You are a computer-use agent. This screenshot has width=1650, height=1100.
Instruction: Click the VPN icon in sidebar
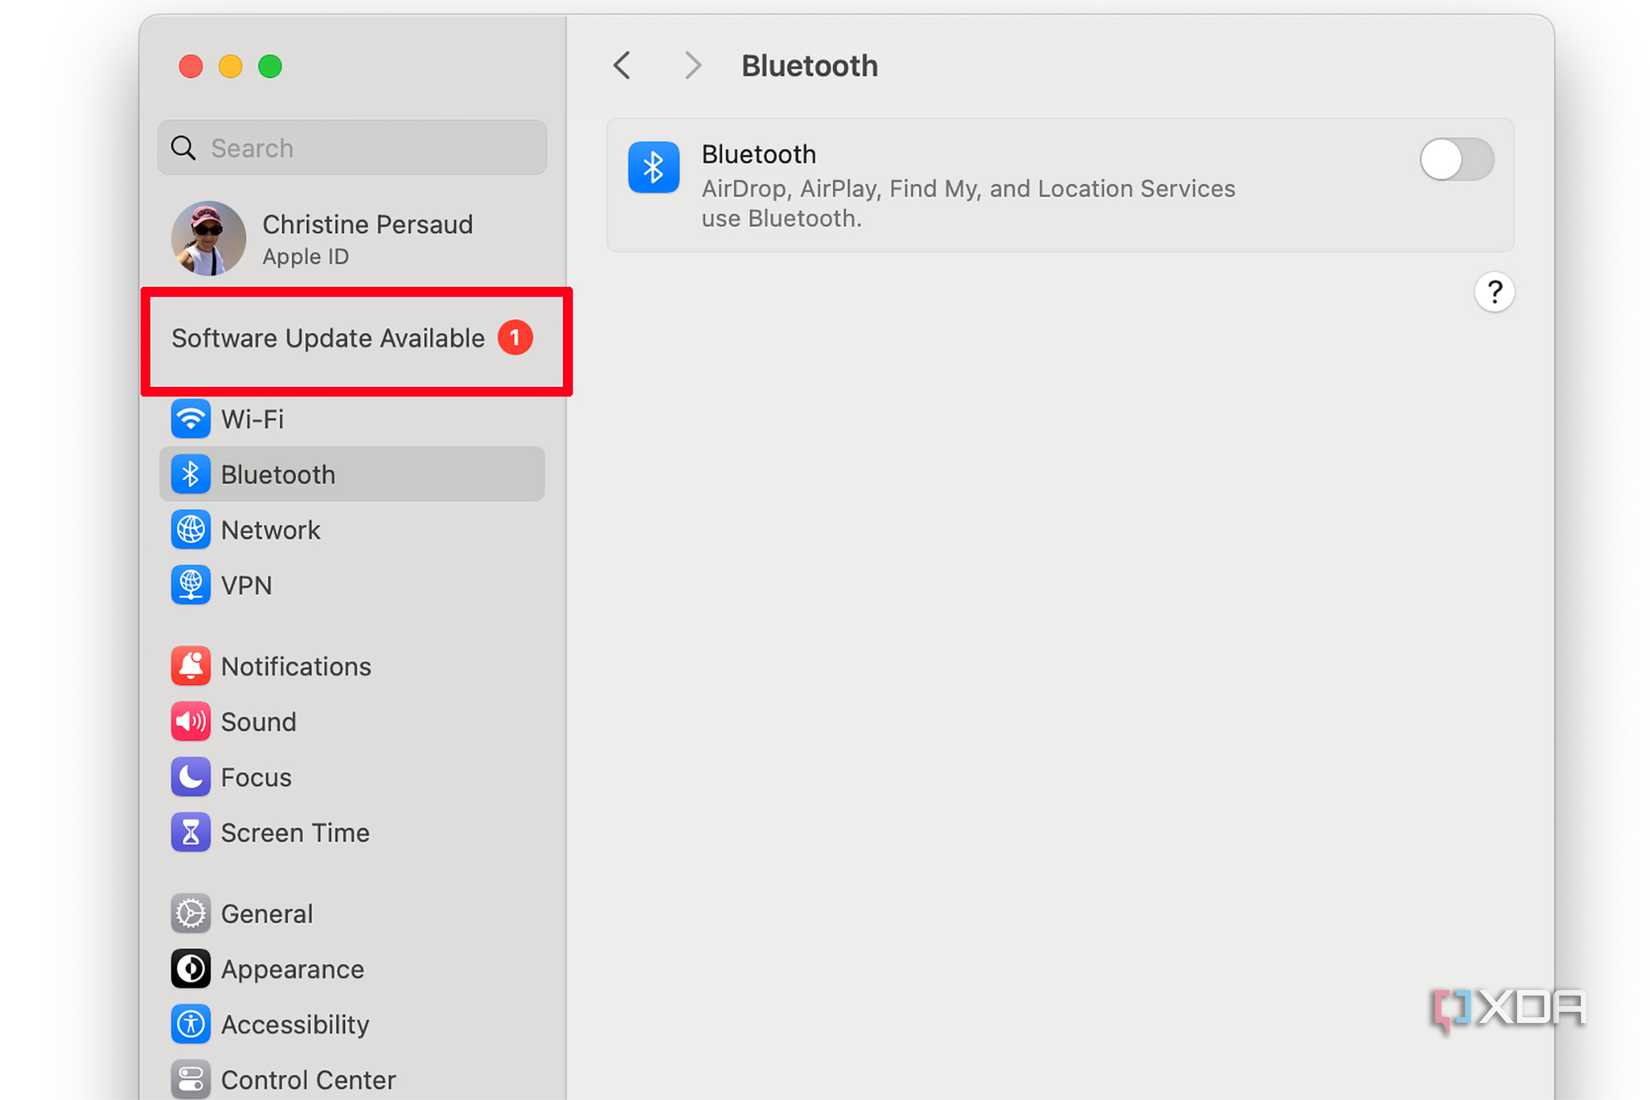tap(190, 585)
